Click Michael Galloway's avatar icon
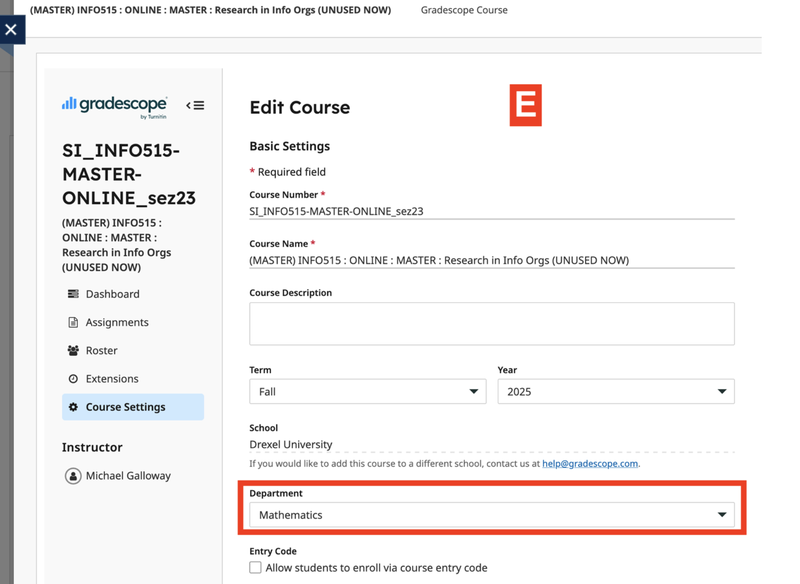This screenshot has height=584, width=800. (73, 476)
